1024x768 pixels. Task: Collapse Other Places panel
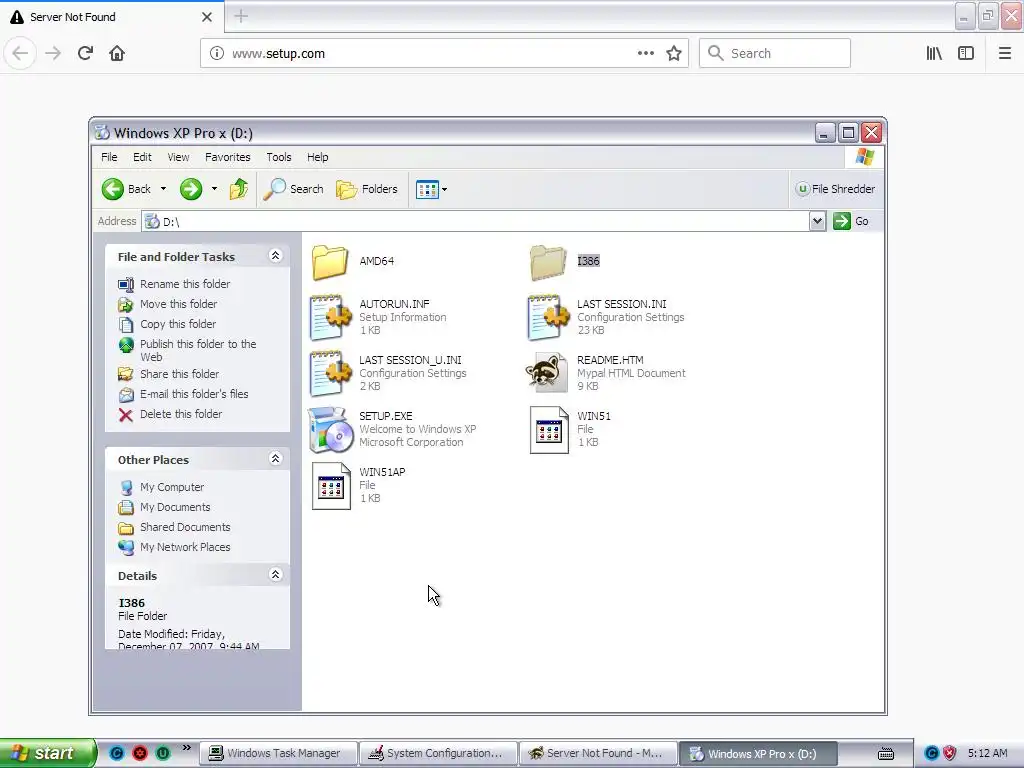point(276,459)
